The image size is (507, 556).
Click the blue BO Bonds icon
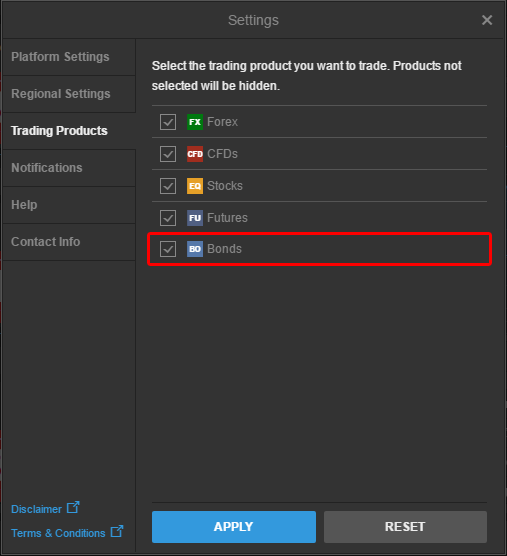[195, 249]
